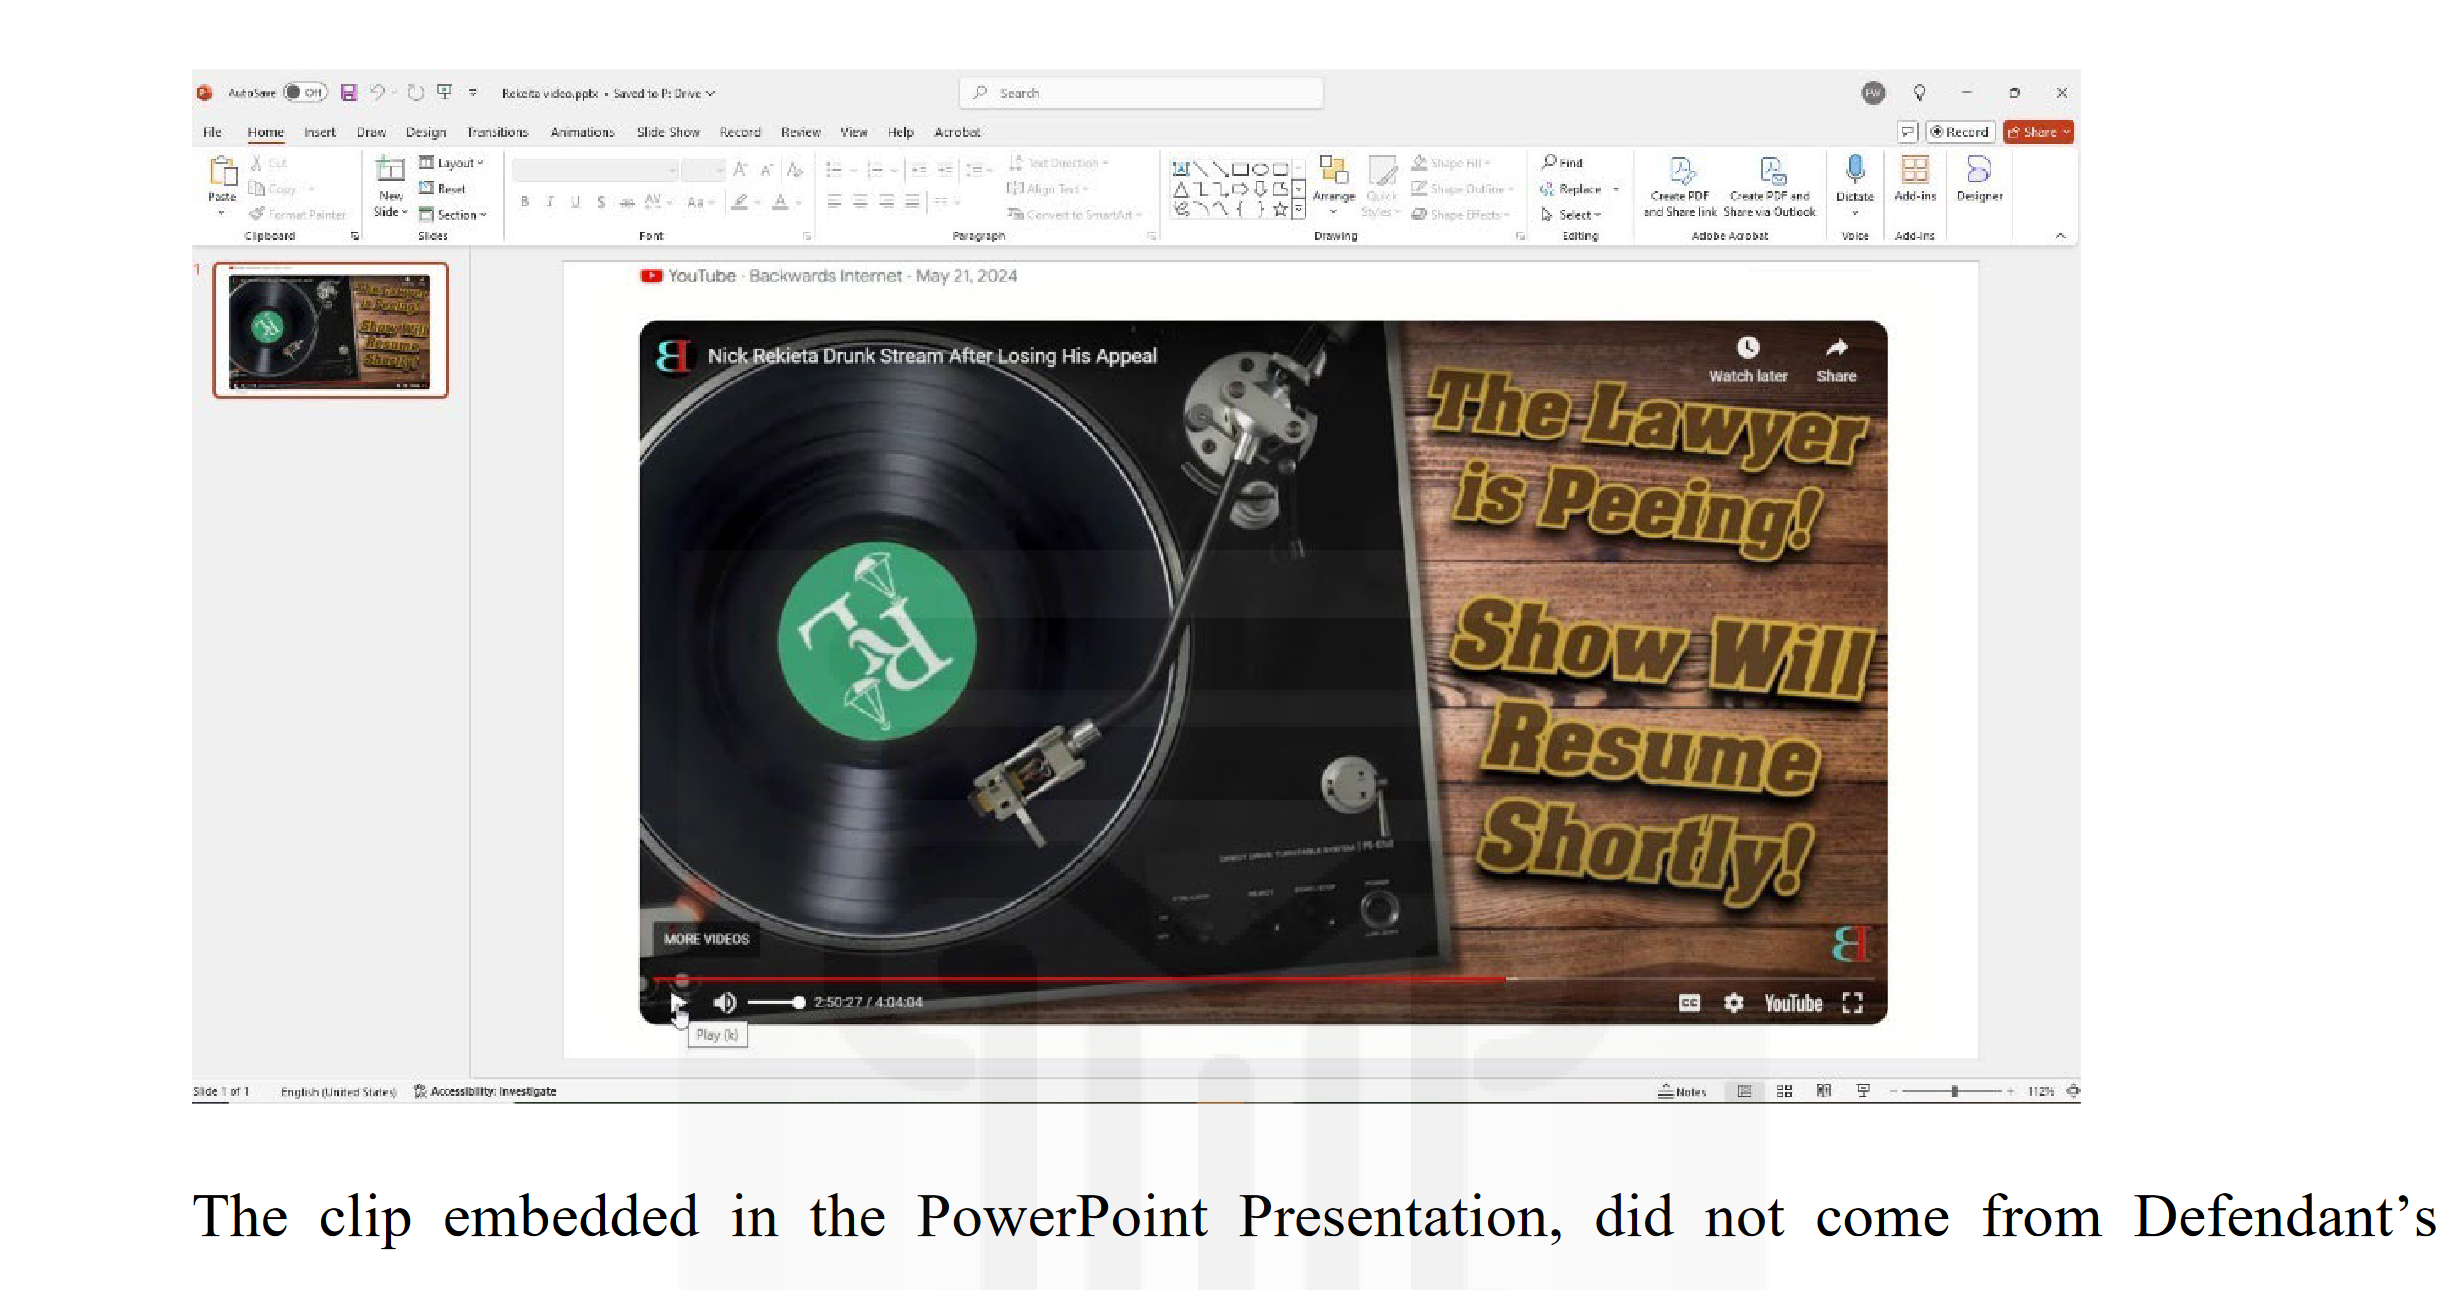
Task: Toggle fullscreen on the video player
Action: click(x=1852, y=1002)
